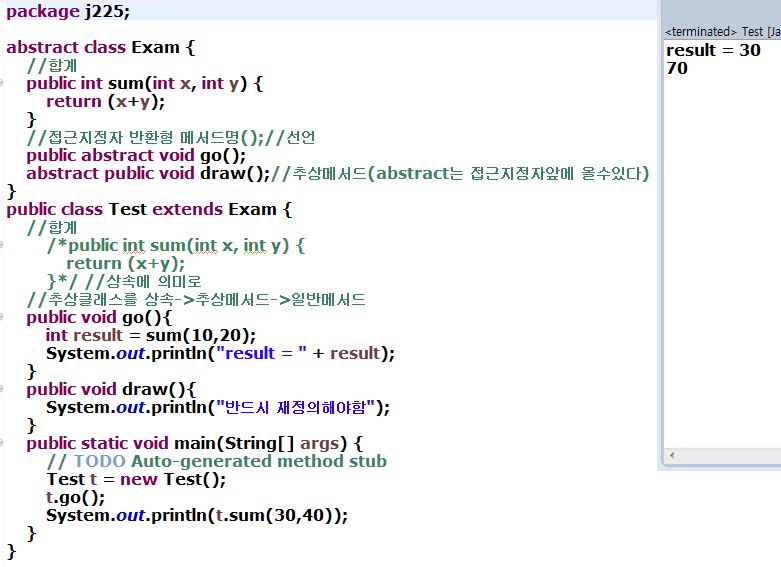Click the '// TODO Auto-generated method stub' comment
The width and height of the screenshot is (781, 567).
coord(217,461)
